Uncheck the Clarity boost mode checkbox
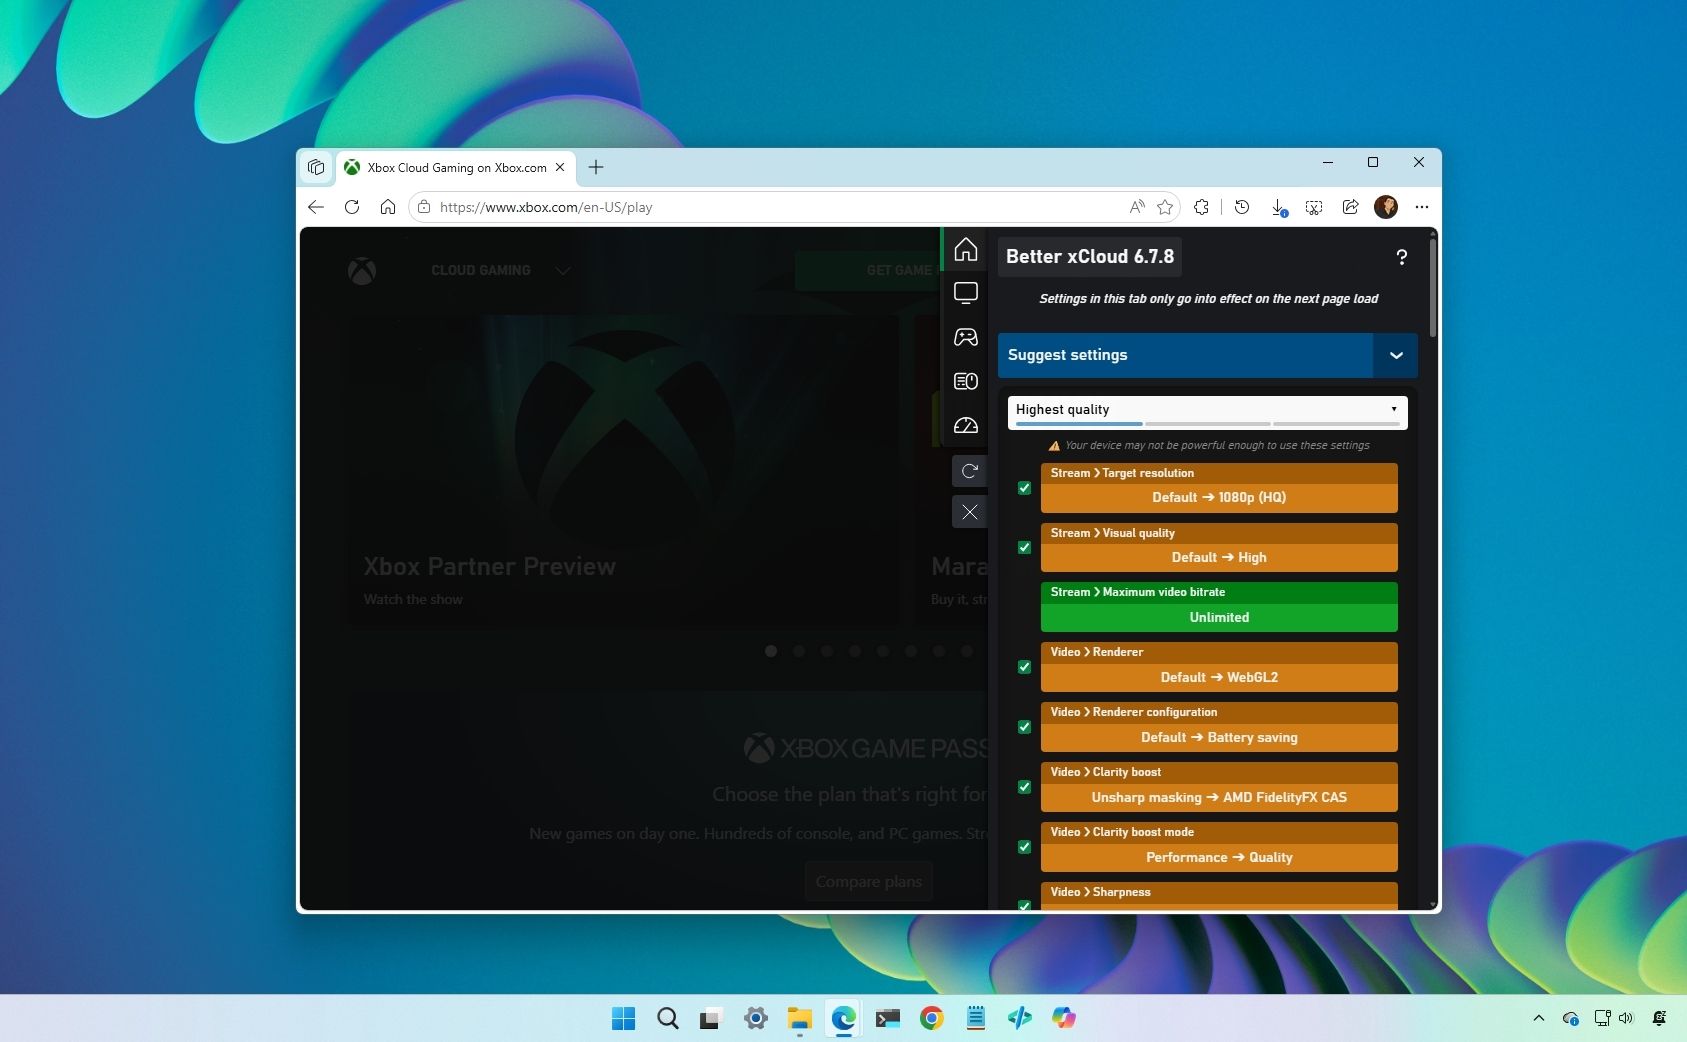Viewport: 1687px width, 1042px height. click(1024, 847)
